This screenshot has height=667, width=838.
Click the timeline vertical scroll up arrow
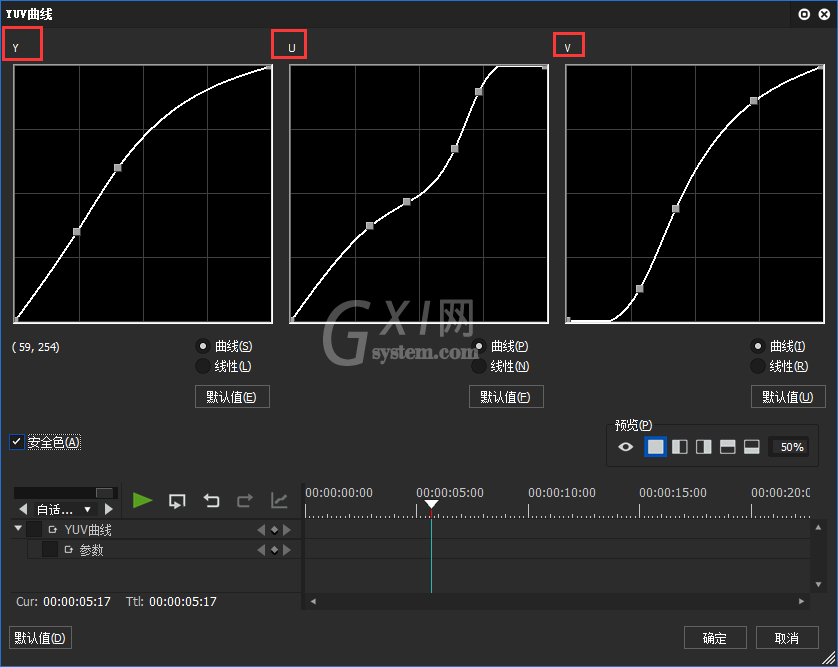tap(818, 528)
